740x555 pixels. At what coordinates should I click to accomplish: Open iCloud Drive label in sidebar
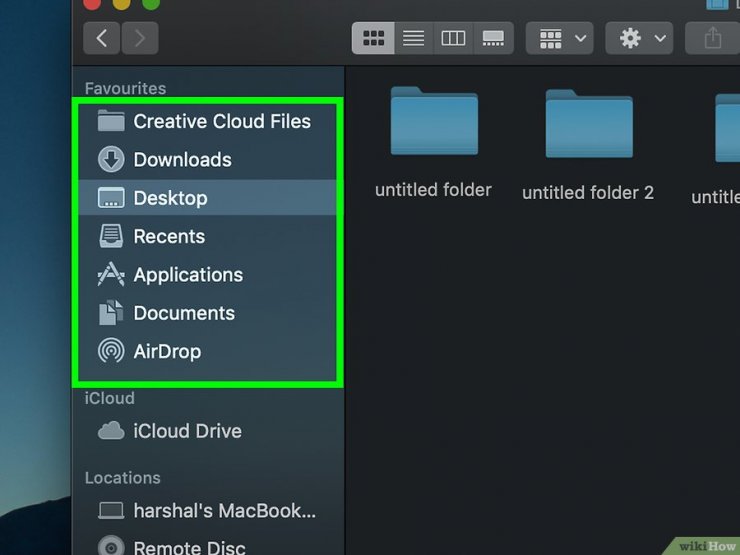[187, 431]
